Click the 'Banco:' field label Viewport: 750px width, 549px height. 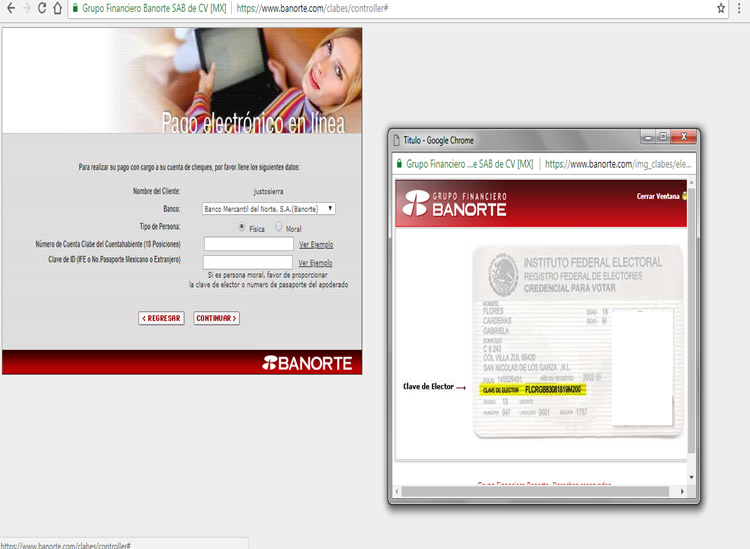point(172,209)
